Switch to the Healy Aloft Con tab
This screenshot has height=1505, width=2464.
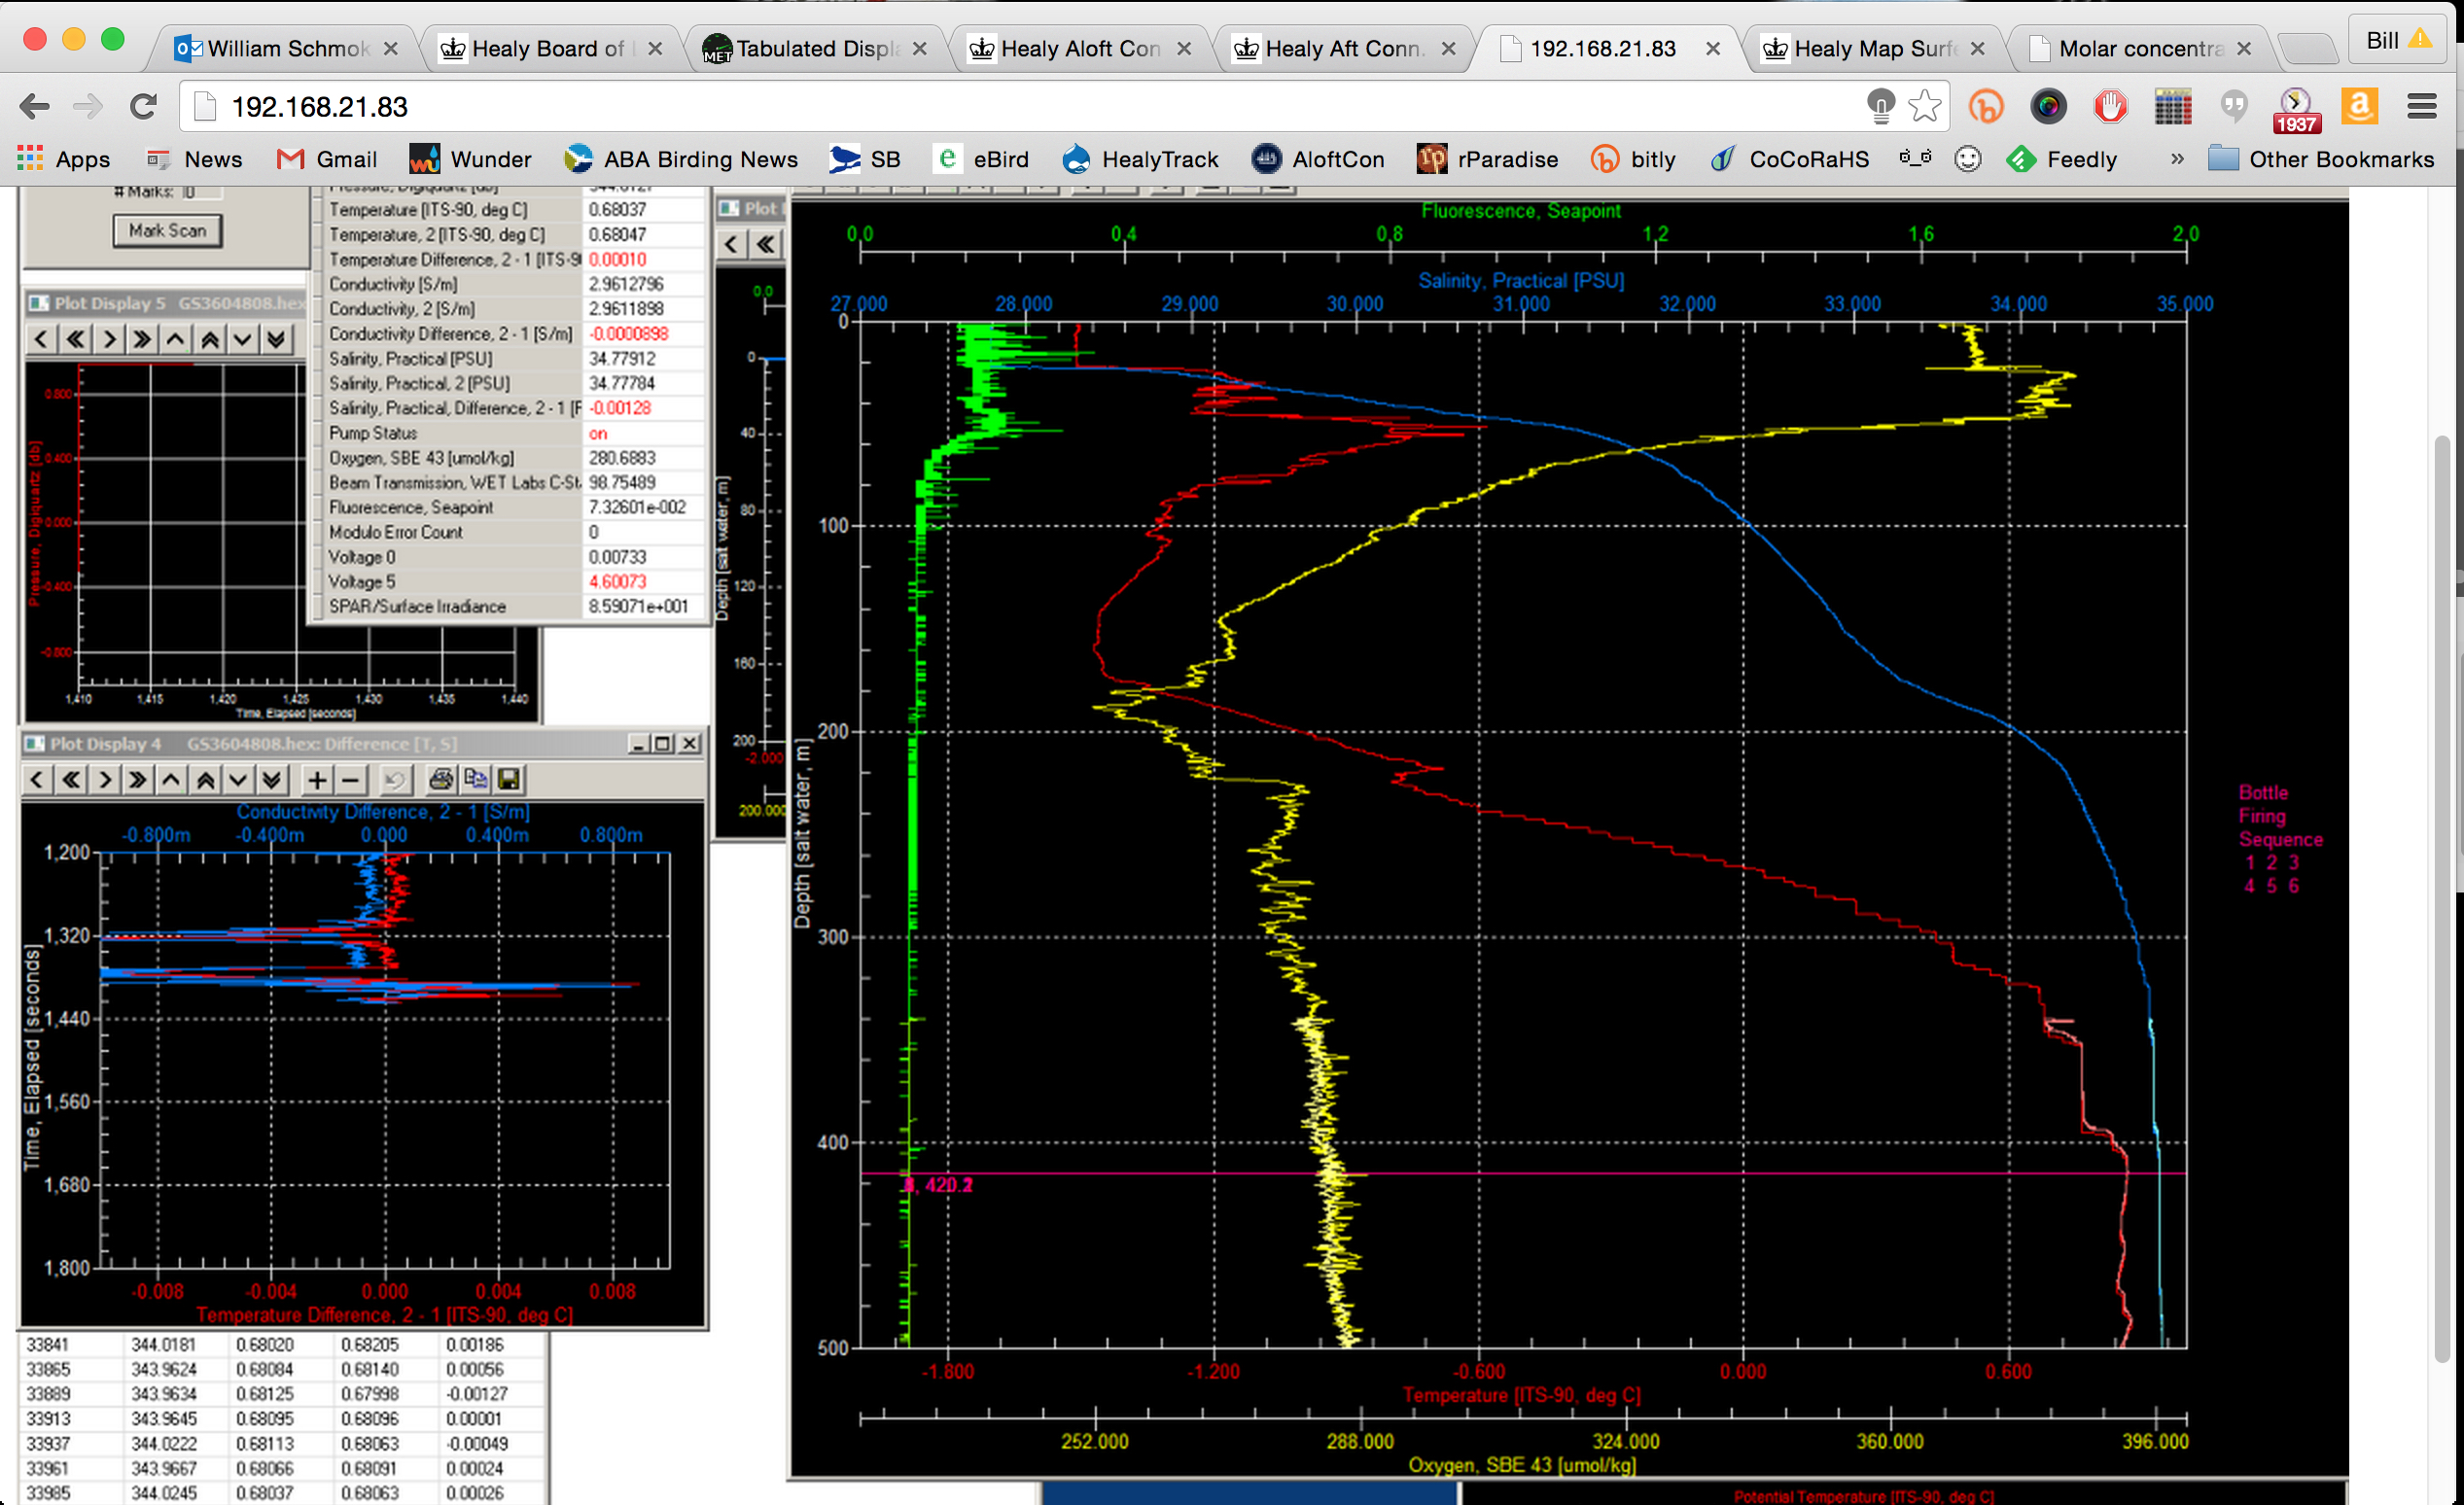(x=1079, y=48)
